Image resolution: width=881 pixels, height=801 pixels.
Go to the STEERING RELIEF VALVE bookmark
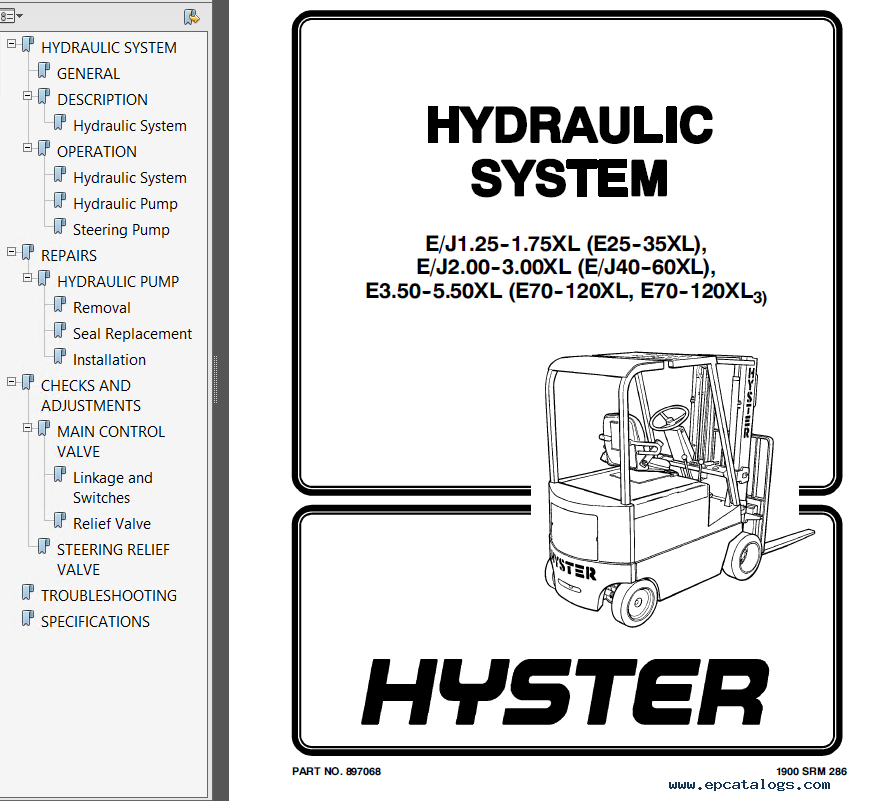[x=113, y=559]
